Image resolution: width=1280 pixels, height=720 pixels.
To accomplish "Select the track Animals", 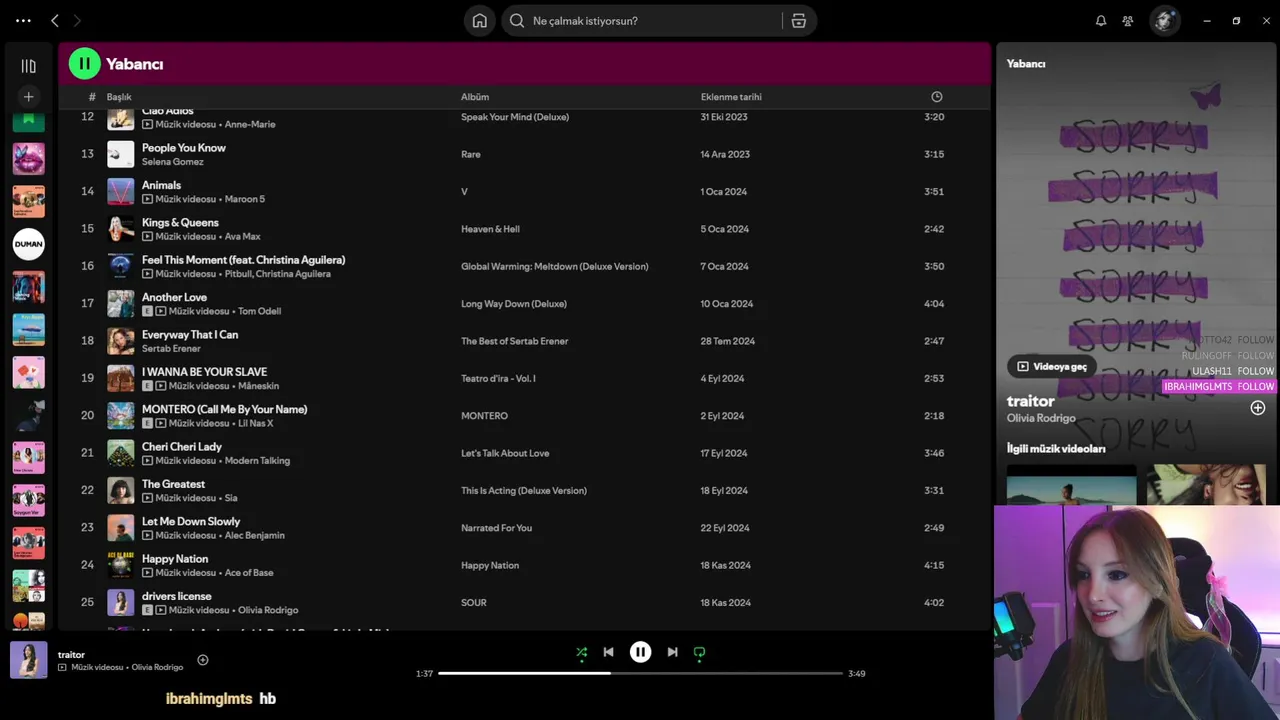I will [x=161, y=185].
